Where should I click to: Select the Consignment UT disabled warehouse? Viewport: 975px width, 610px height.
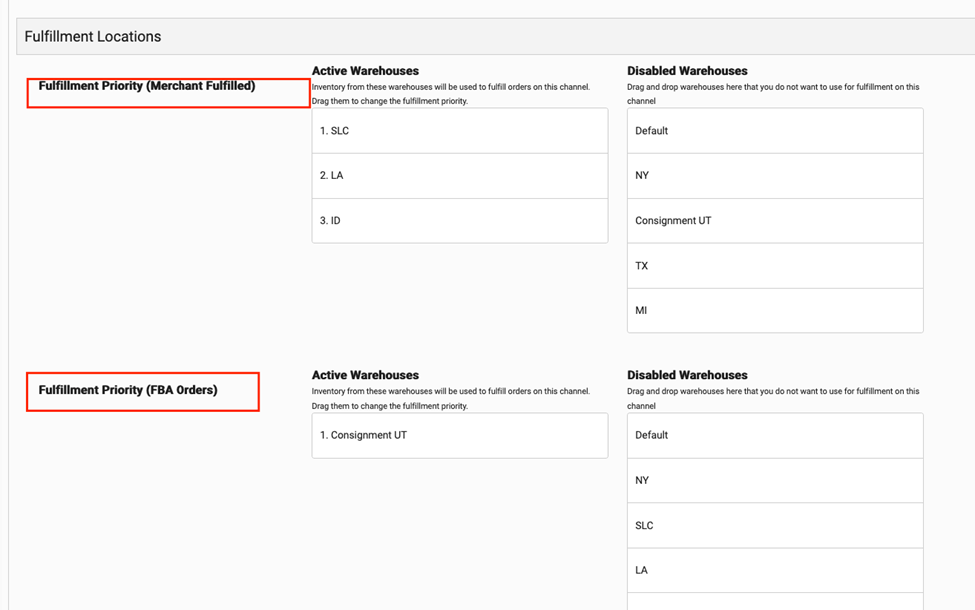point(775,220)
